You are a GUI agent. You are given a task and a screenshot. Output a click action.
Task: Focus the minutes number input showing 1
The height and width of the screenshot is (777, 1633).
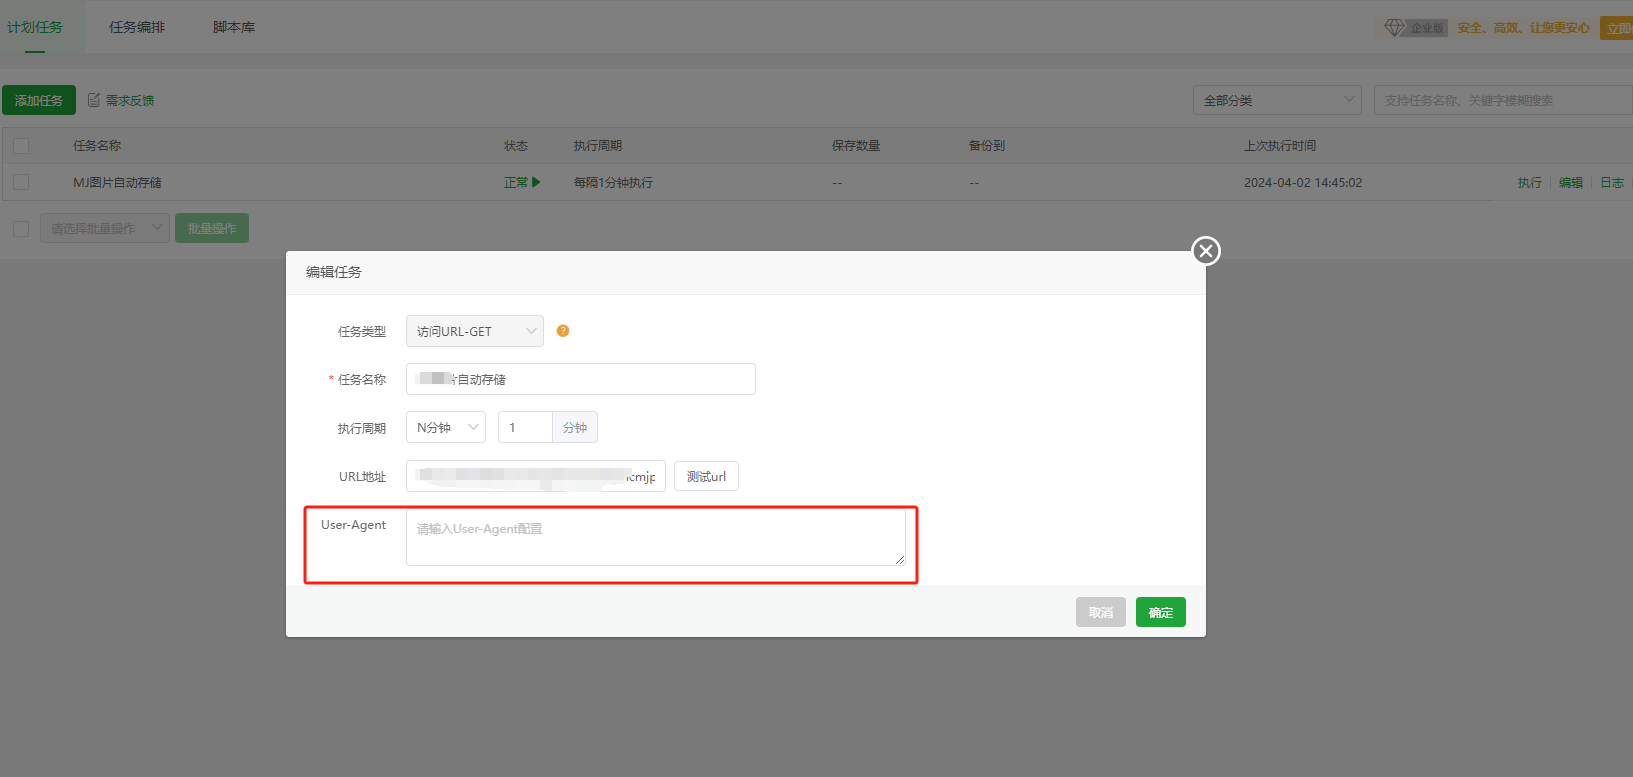coord(525,427)
